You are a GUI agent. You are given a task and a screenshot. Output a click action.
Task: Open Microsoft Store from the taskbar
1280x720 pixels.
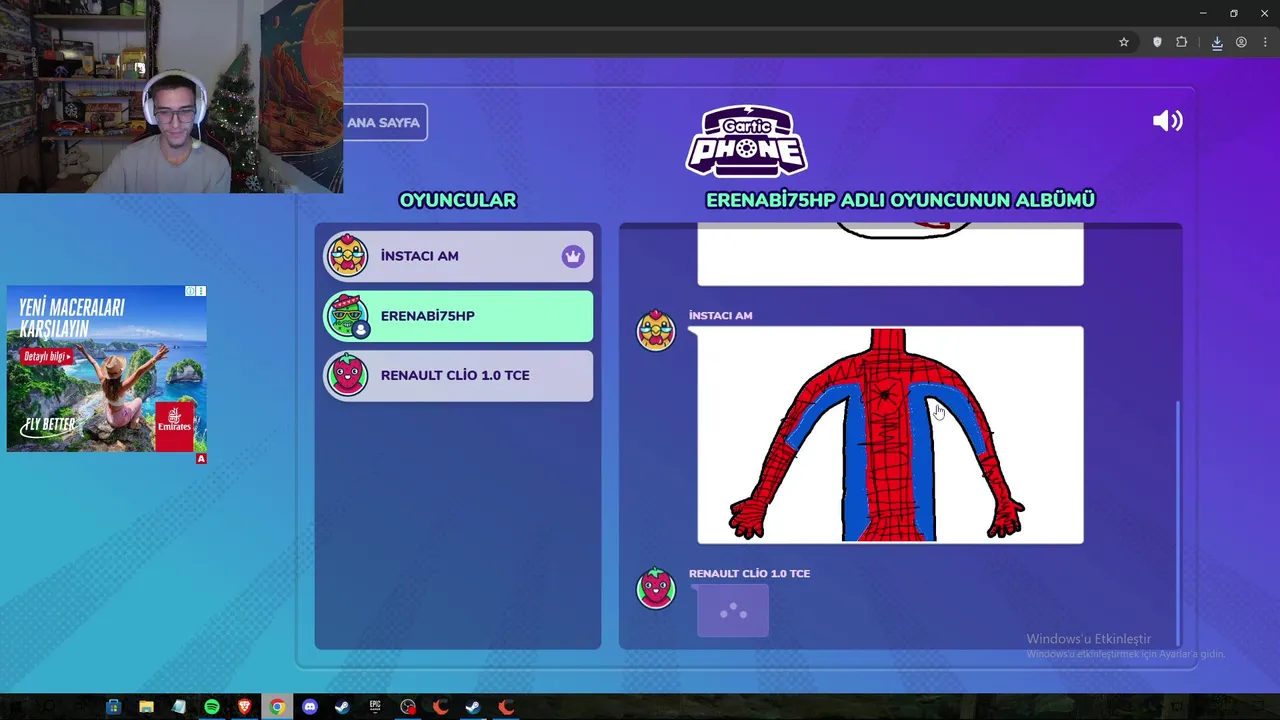(113, 707)
